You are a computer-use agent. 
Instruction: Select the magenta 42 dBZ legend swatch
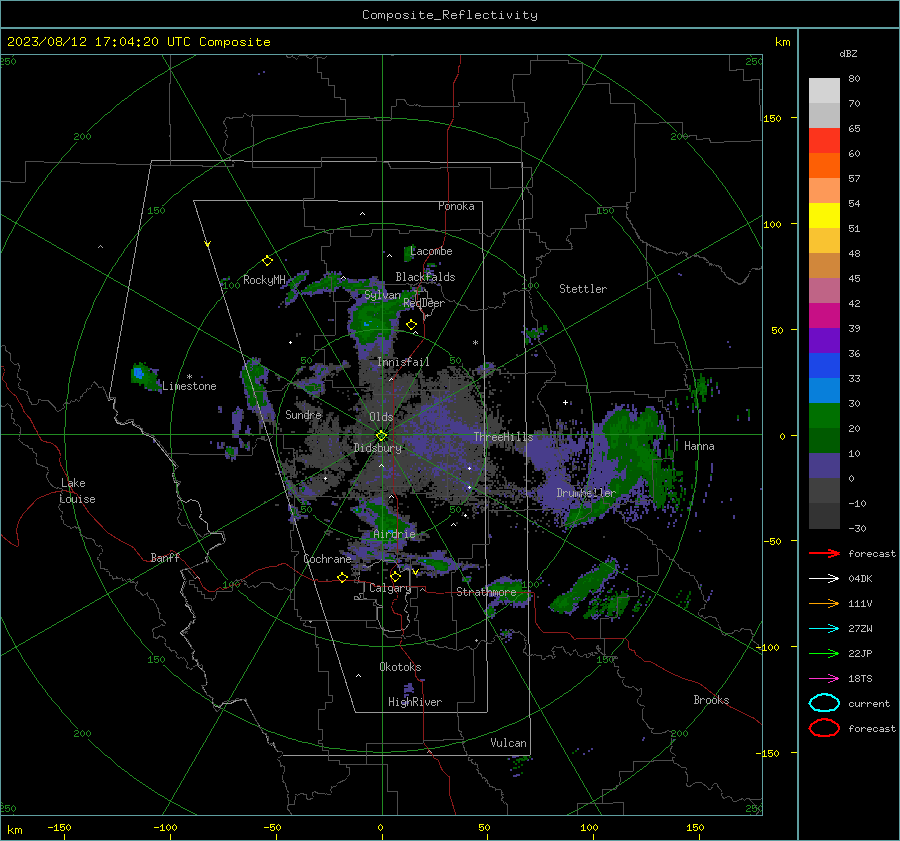[x=824, y=316]
